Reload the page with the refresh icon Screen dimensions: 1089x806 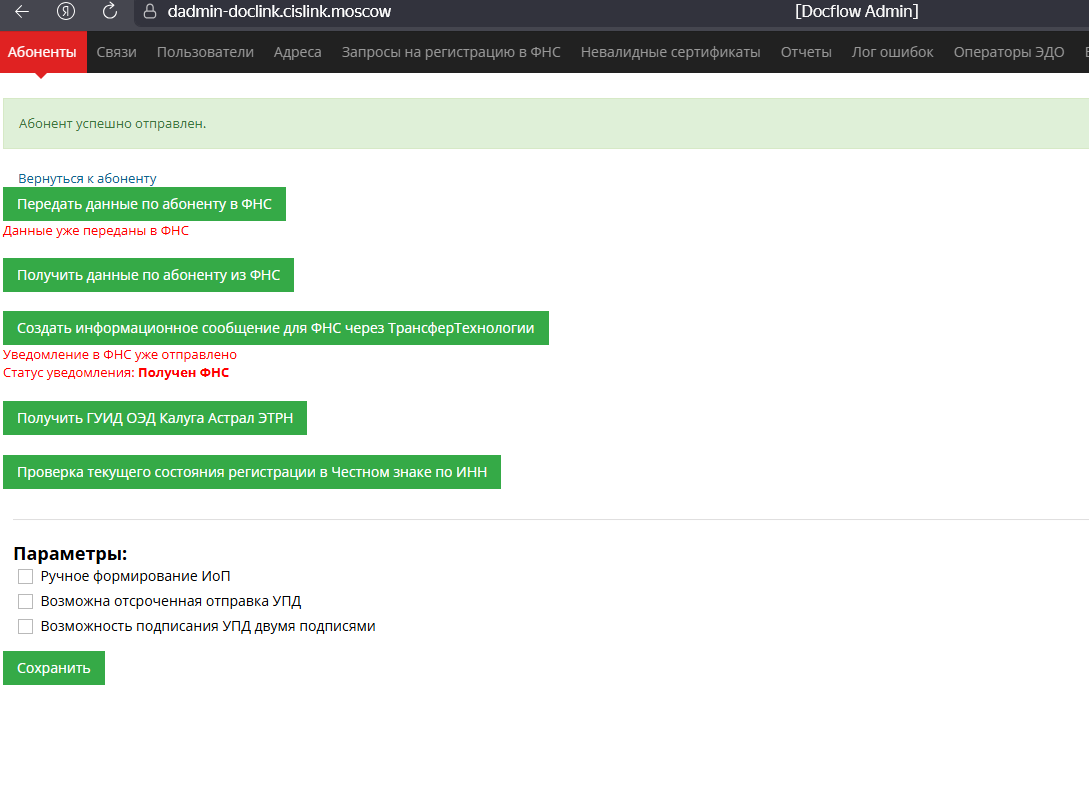[x=109, y=11]
